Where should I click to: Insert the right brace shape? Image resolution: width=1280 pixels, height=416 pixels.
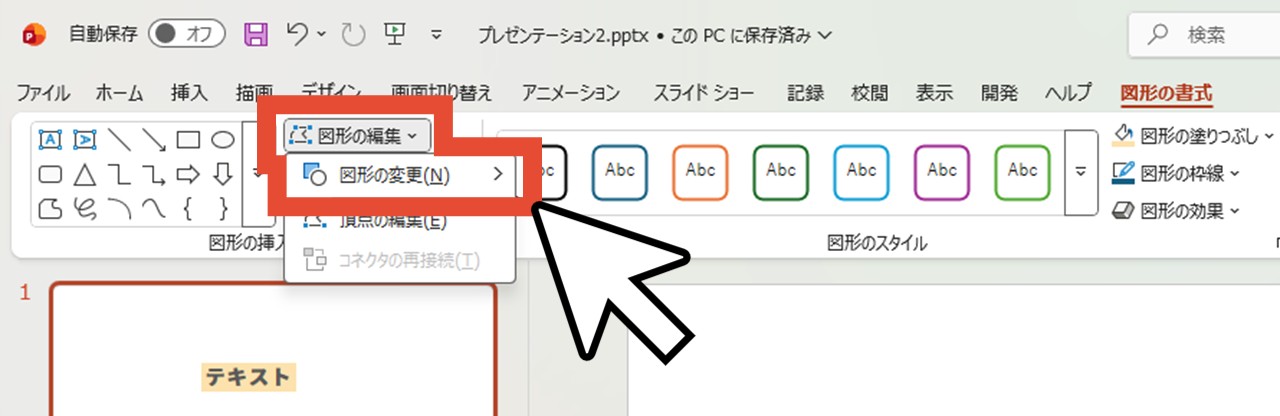point(223,208)
